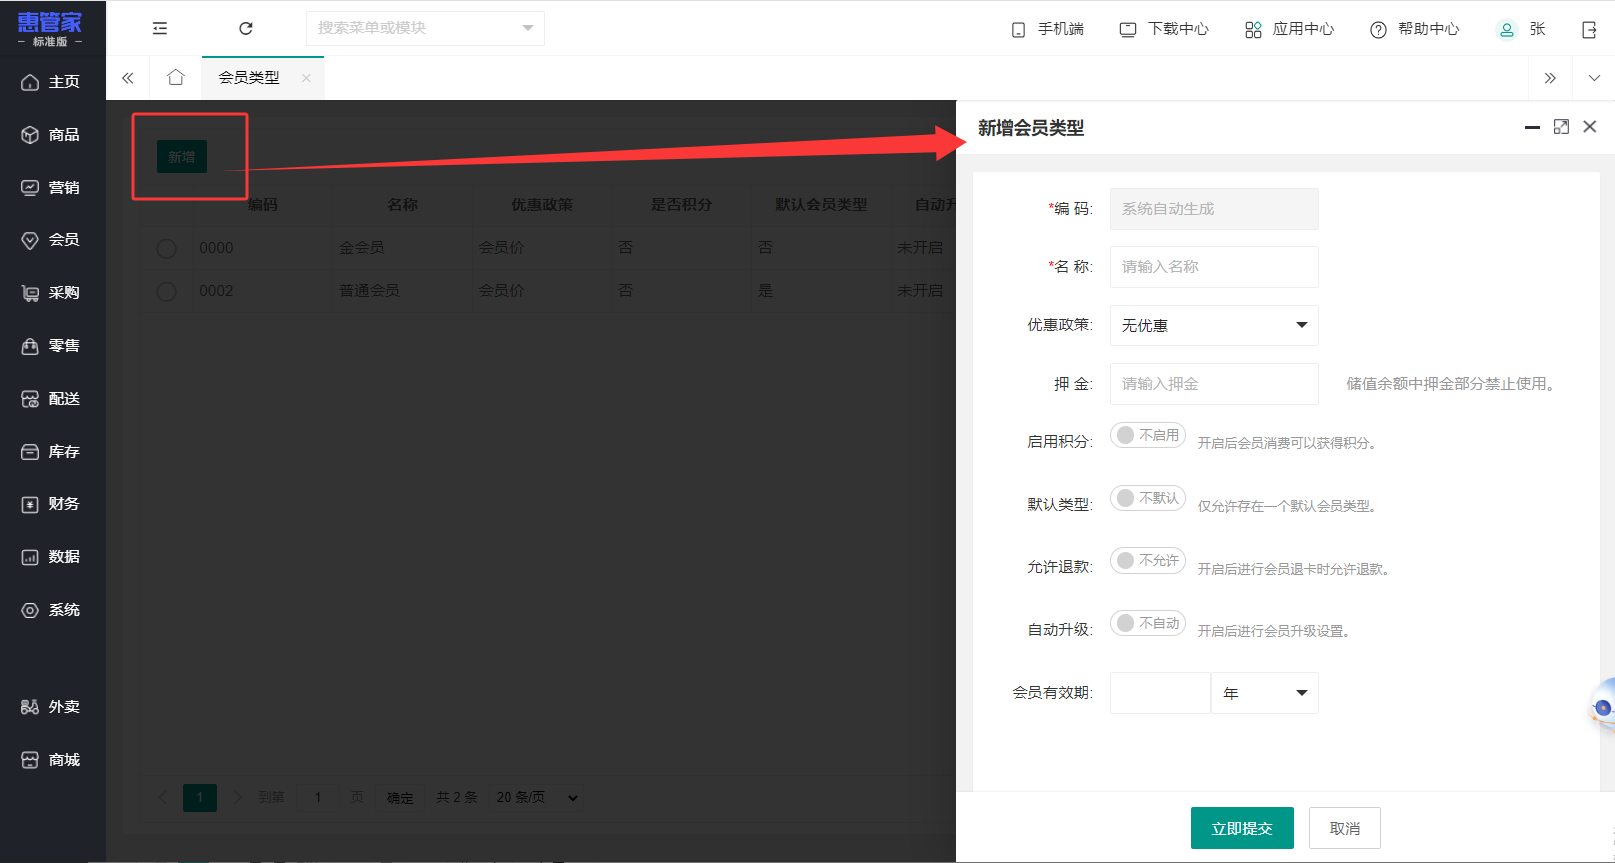This screenshot has height=863, width=1615.
Task: Click the logout icon at top right
Action: pos(1589,30)
